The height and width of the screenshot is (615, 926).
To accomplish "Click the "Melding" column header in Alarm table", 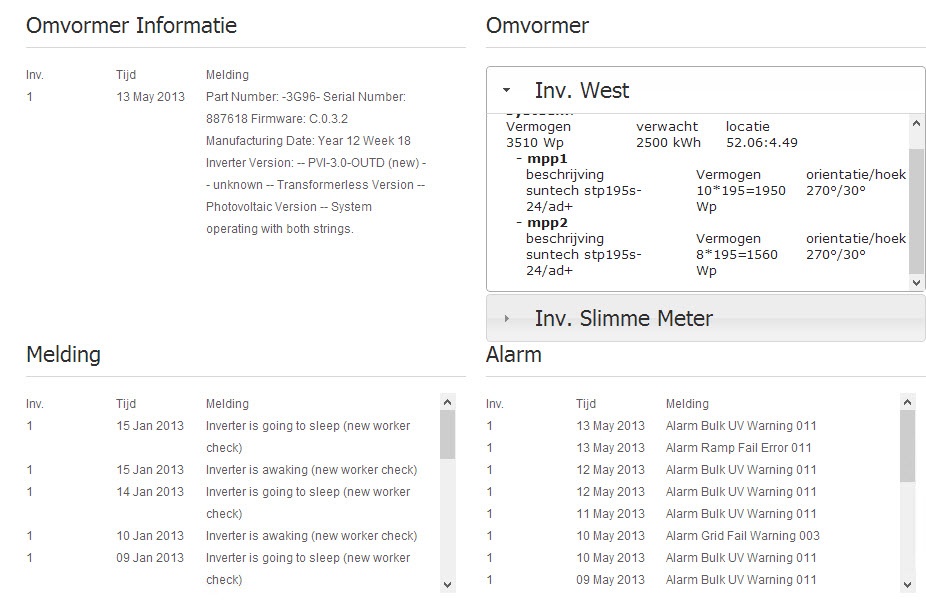I will click(x=687, y=404).
